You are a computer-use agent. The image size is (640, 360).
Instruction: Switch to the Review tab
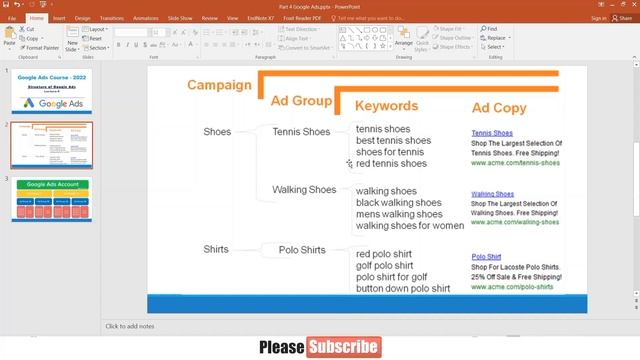pyautogui.click(x=209, y=18)
